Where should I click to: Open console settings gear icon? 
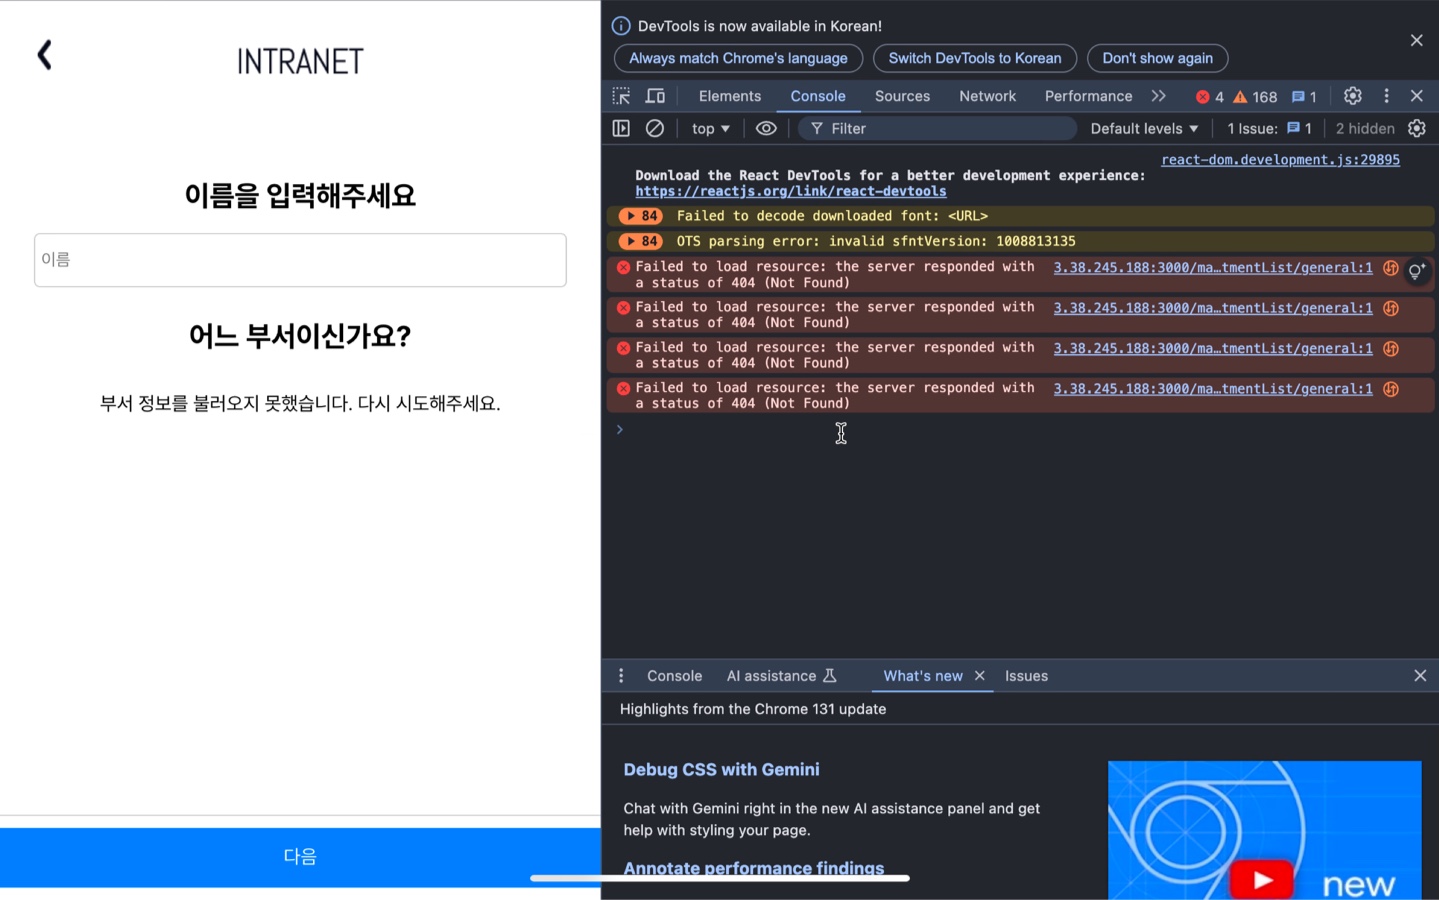[1416, 128]
